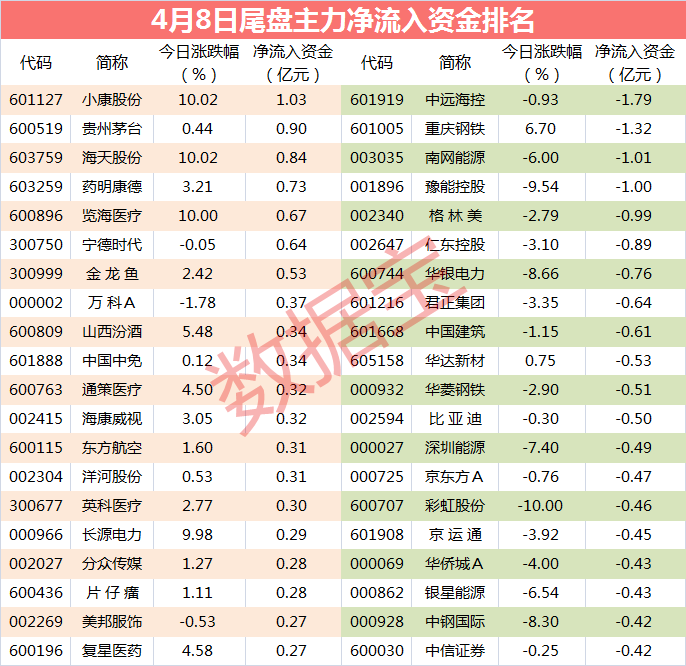Select stock name 海天股份
The width and height of the screenshot is (686, 666).
pyautogui.click(x=112, y=158)
